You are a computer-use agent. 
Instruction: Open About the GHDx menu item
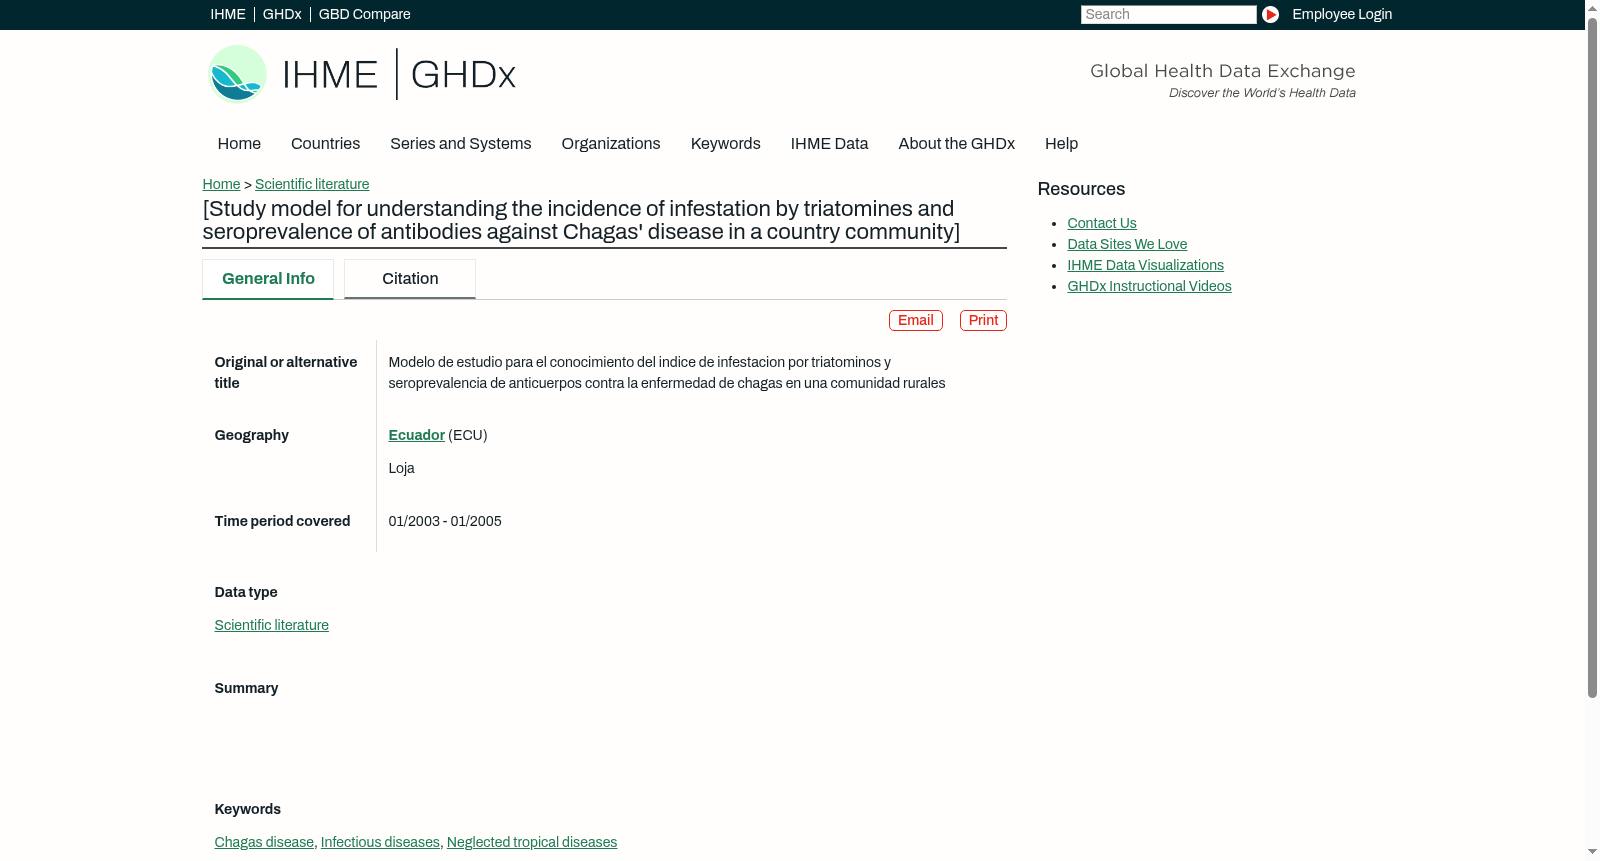pos(957,144)
